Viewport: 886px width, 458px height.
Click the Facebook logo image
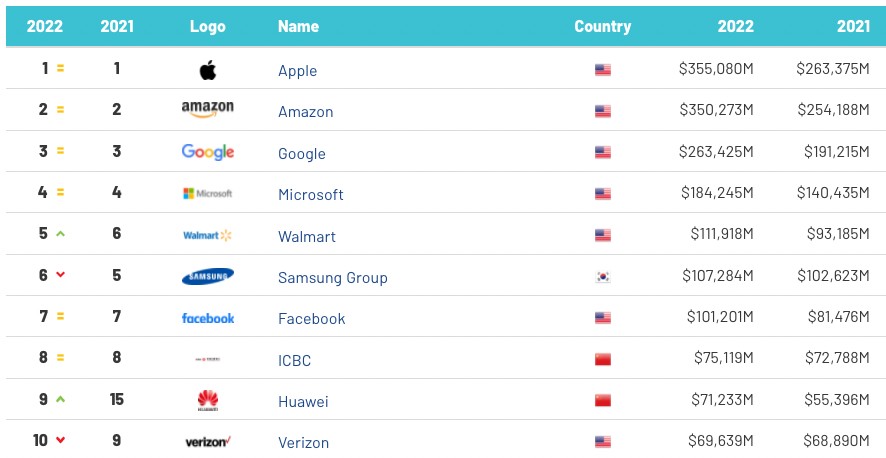[208, 318]
